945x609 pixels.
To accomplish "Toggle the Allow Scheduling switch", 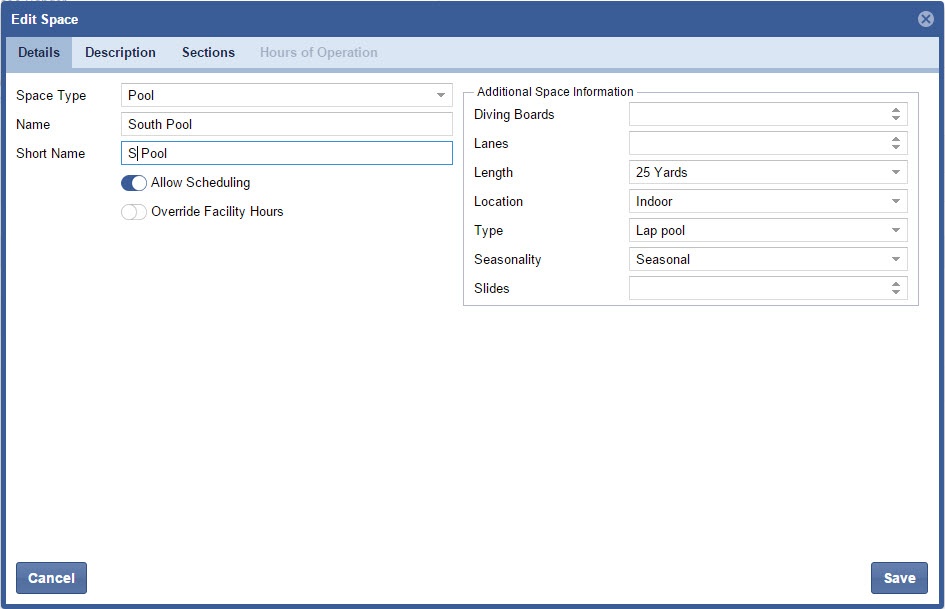I will tap(134, 183).
